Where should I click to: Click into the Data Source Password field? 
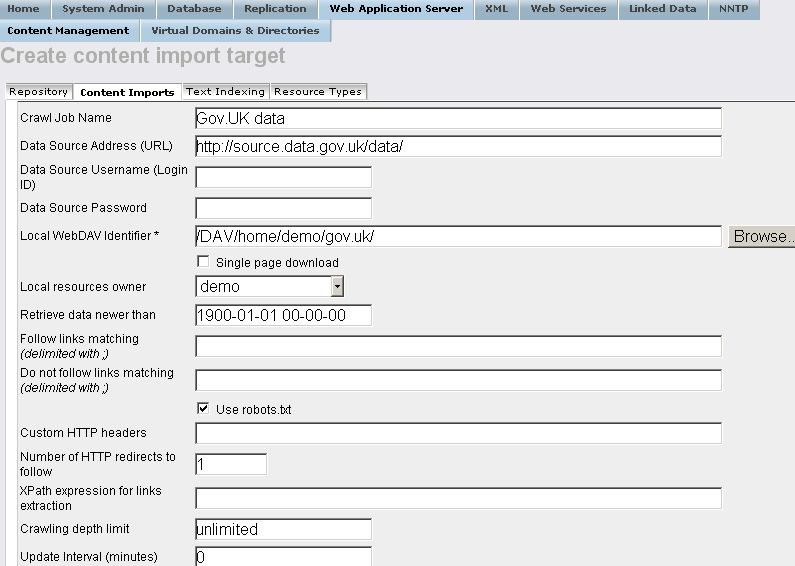(x=283, y=208)
